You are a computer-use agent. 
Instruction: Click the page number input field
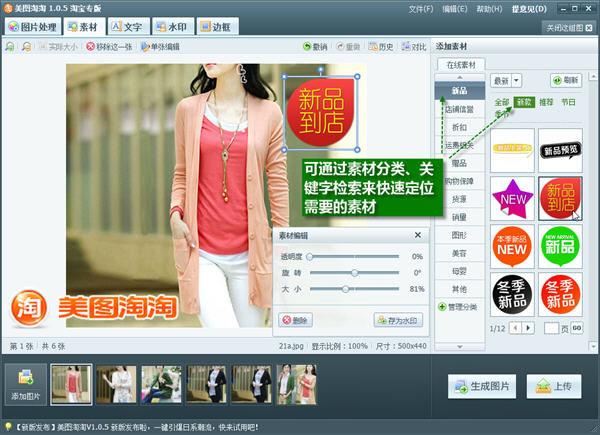coord(551,328)
